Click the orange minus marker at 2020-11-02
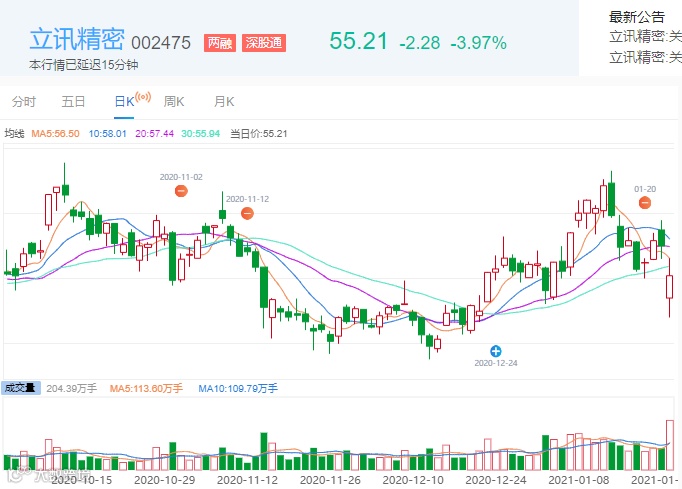The height and width of the screenshot is (489, 682). point(181,191)
